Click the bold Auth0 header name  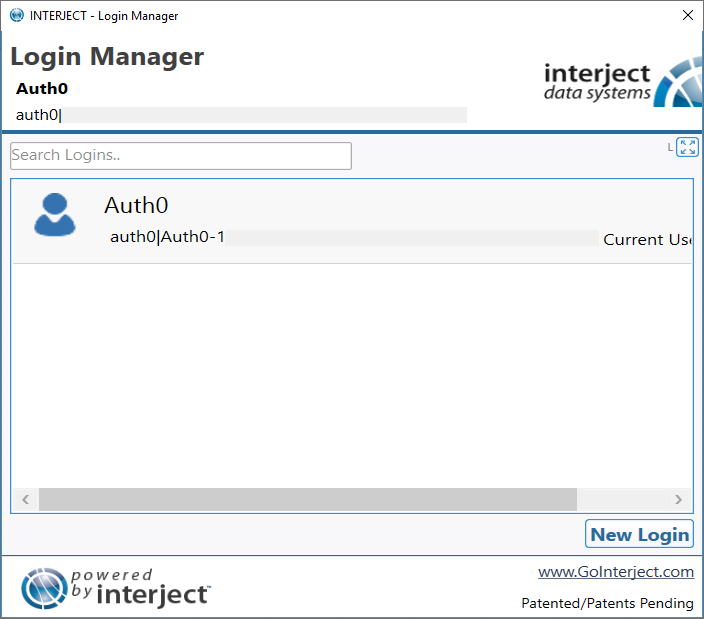point(42,89)
